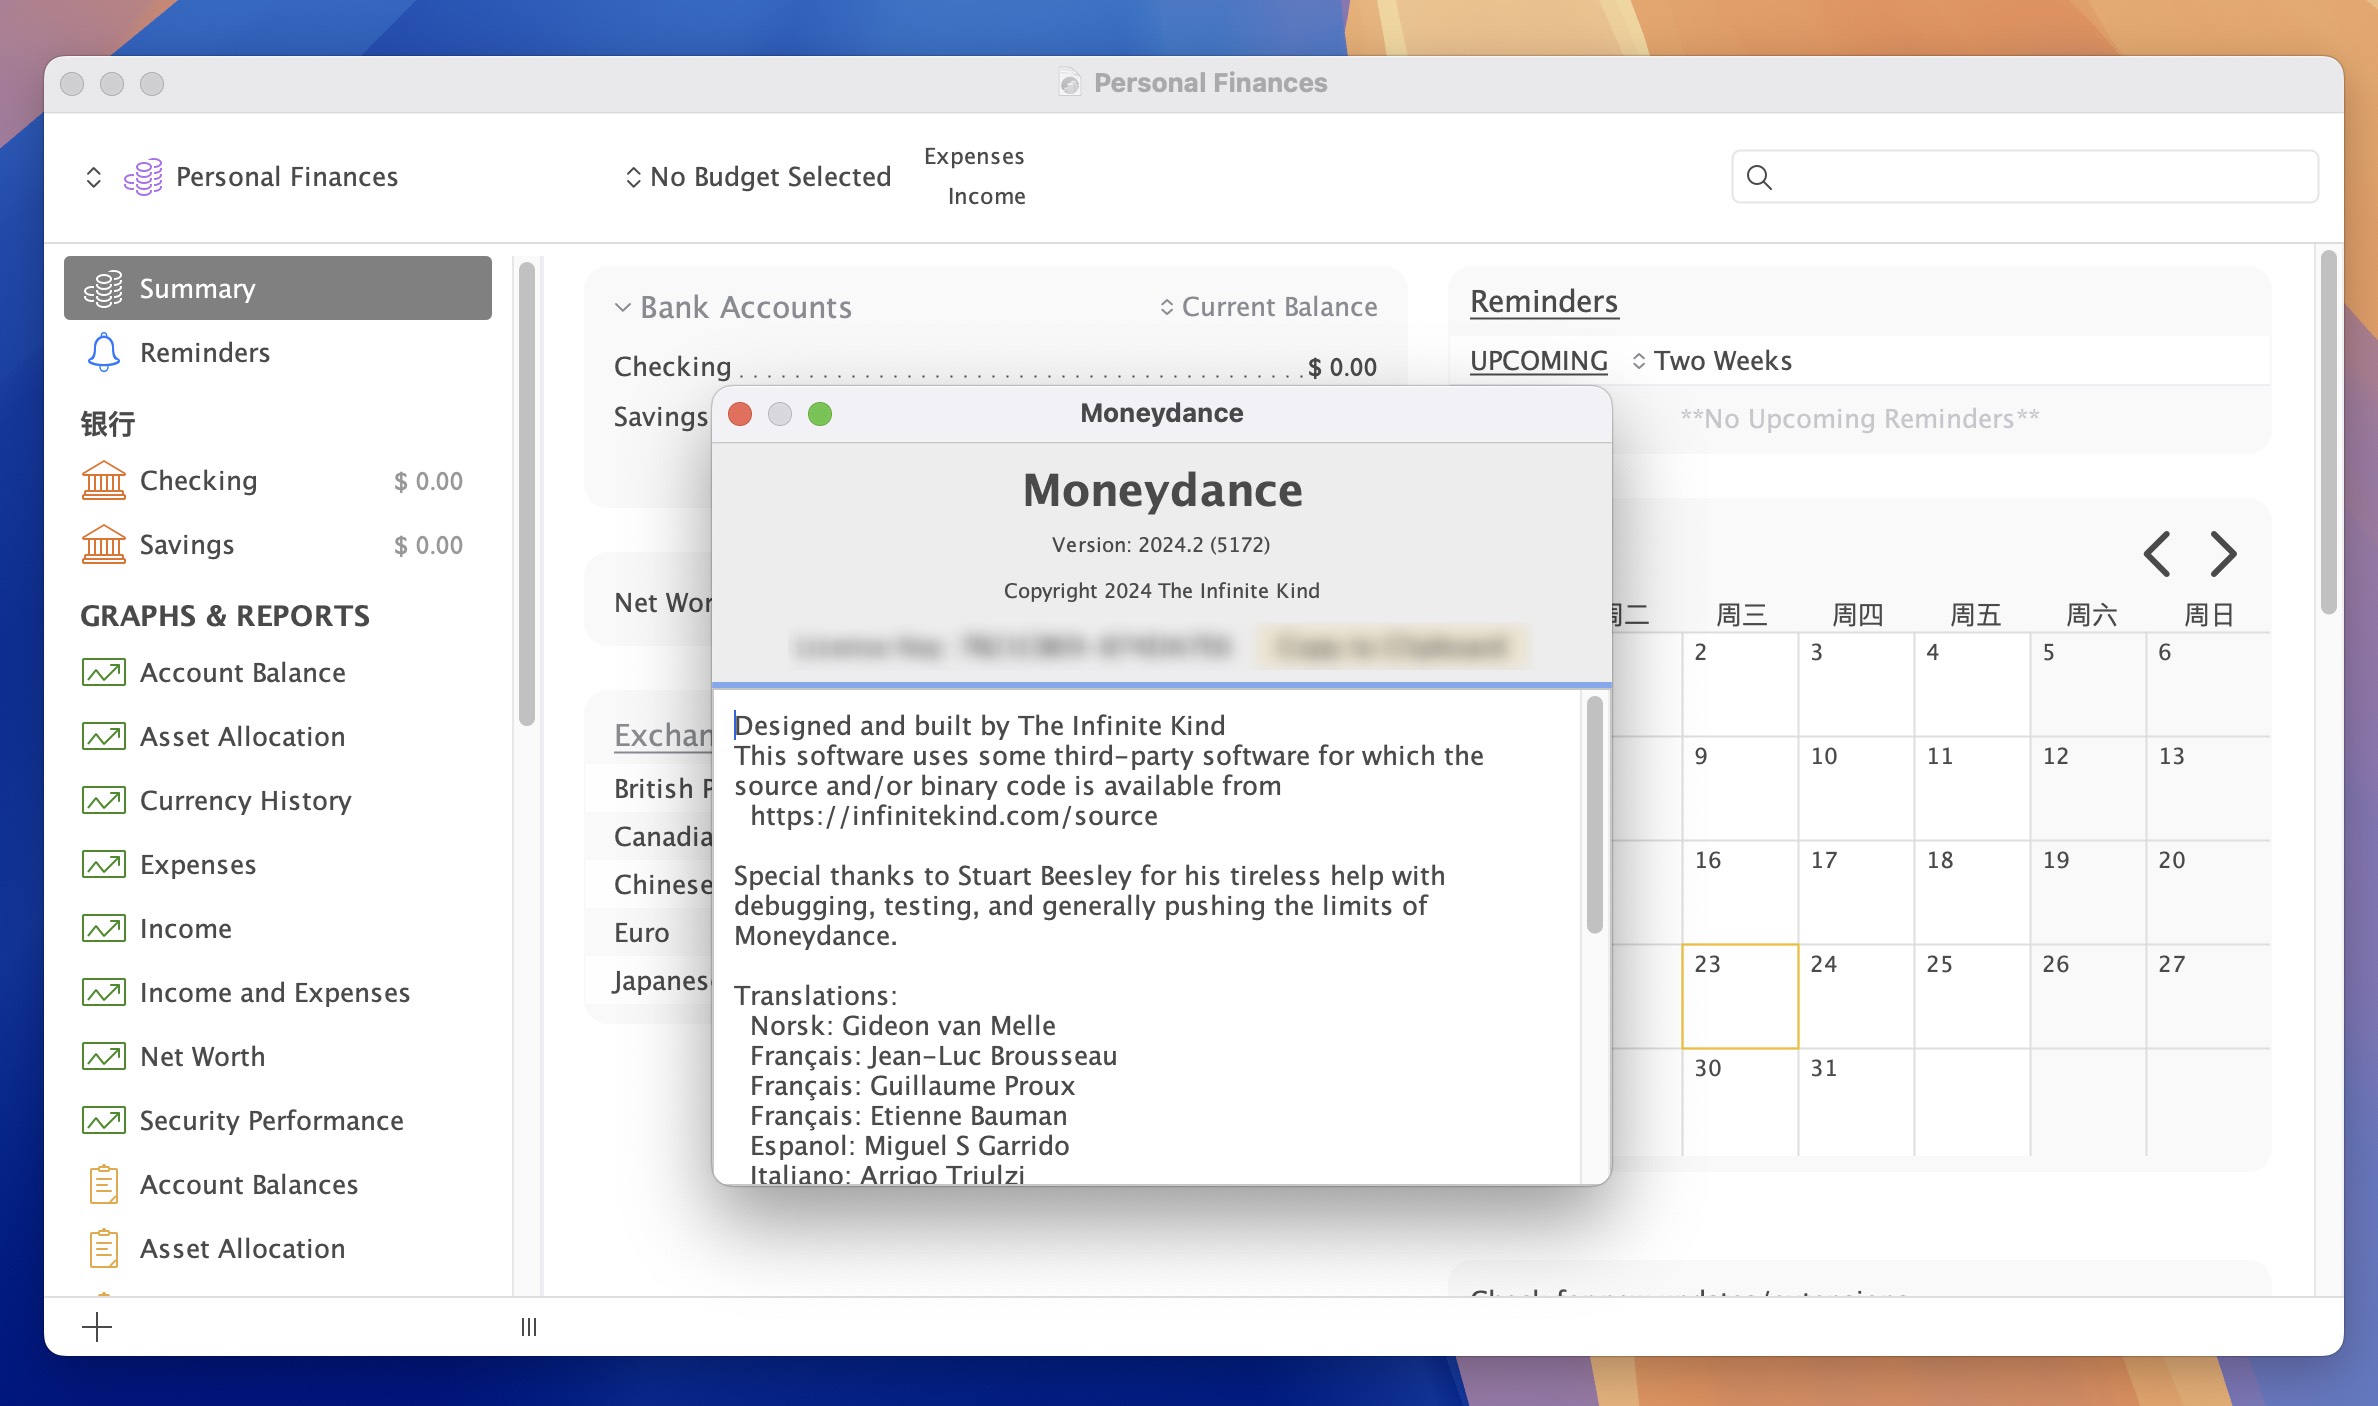Screen dimensions: 2378x1406
Task: Click the Reminders bell icon
Action: [x=104, y=352]
